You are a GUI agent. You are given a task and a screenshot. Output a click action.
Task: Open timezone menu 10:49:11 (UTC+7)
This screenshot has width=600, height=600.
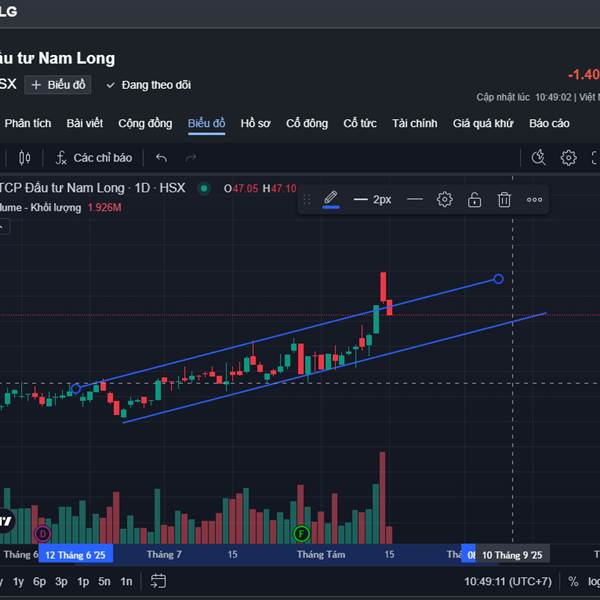click(x=508, y=582)
